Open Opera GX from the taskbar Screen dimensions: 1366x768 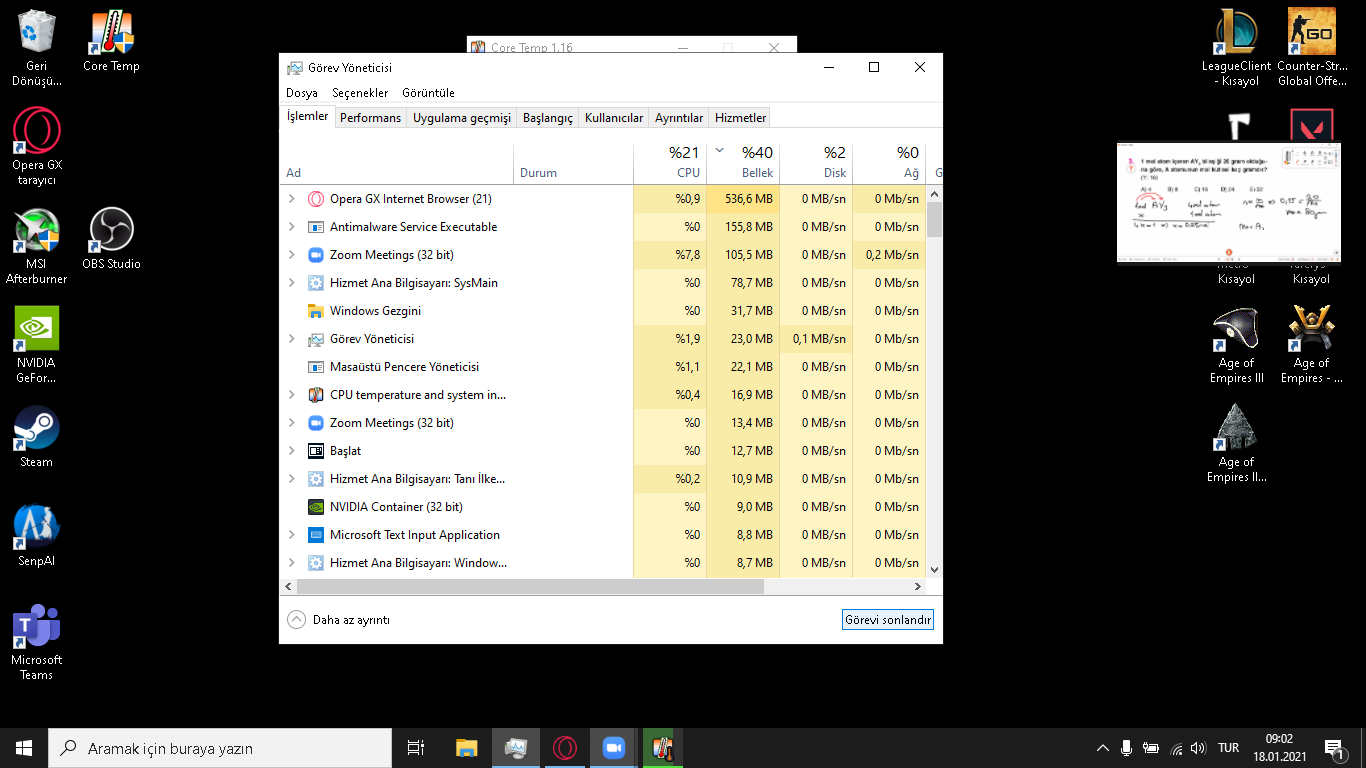[565, 748]
